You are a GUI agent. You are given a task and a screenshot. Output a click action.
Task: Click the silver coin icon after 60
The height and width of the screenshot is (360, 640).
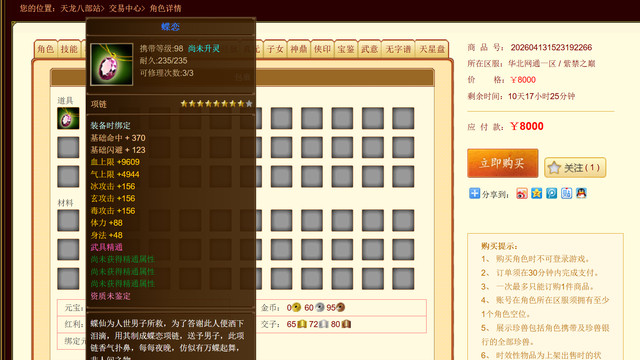320,307
